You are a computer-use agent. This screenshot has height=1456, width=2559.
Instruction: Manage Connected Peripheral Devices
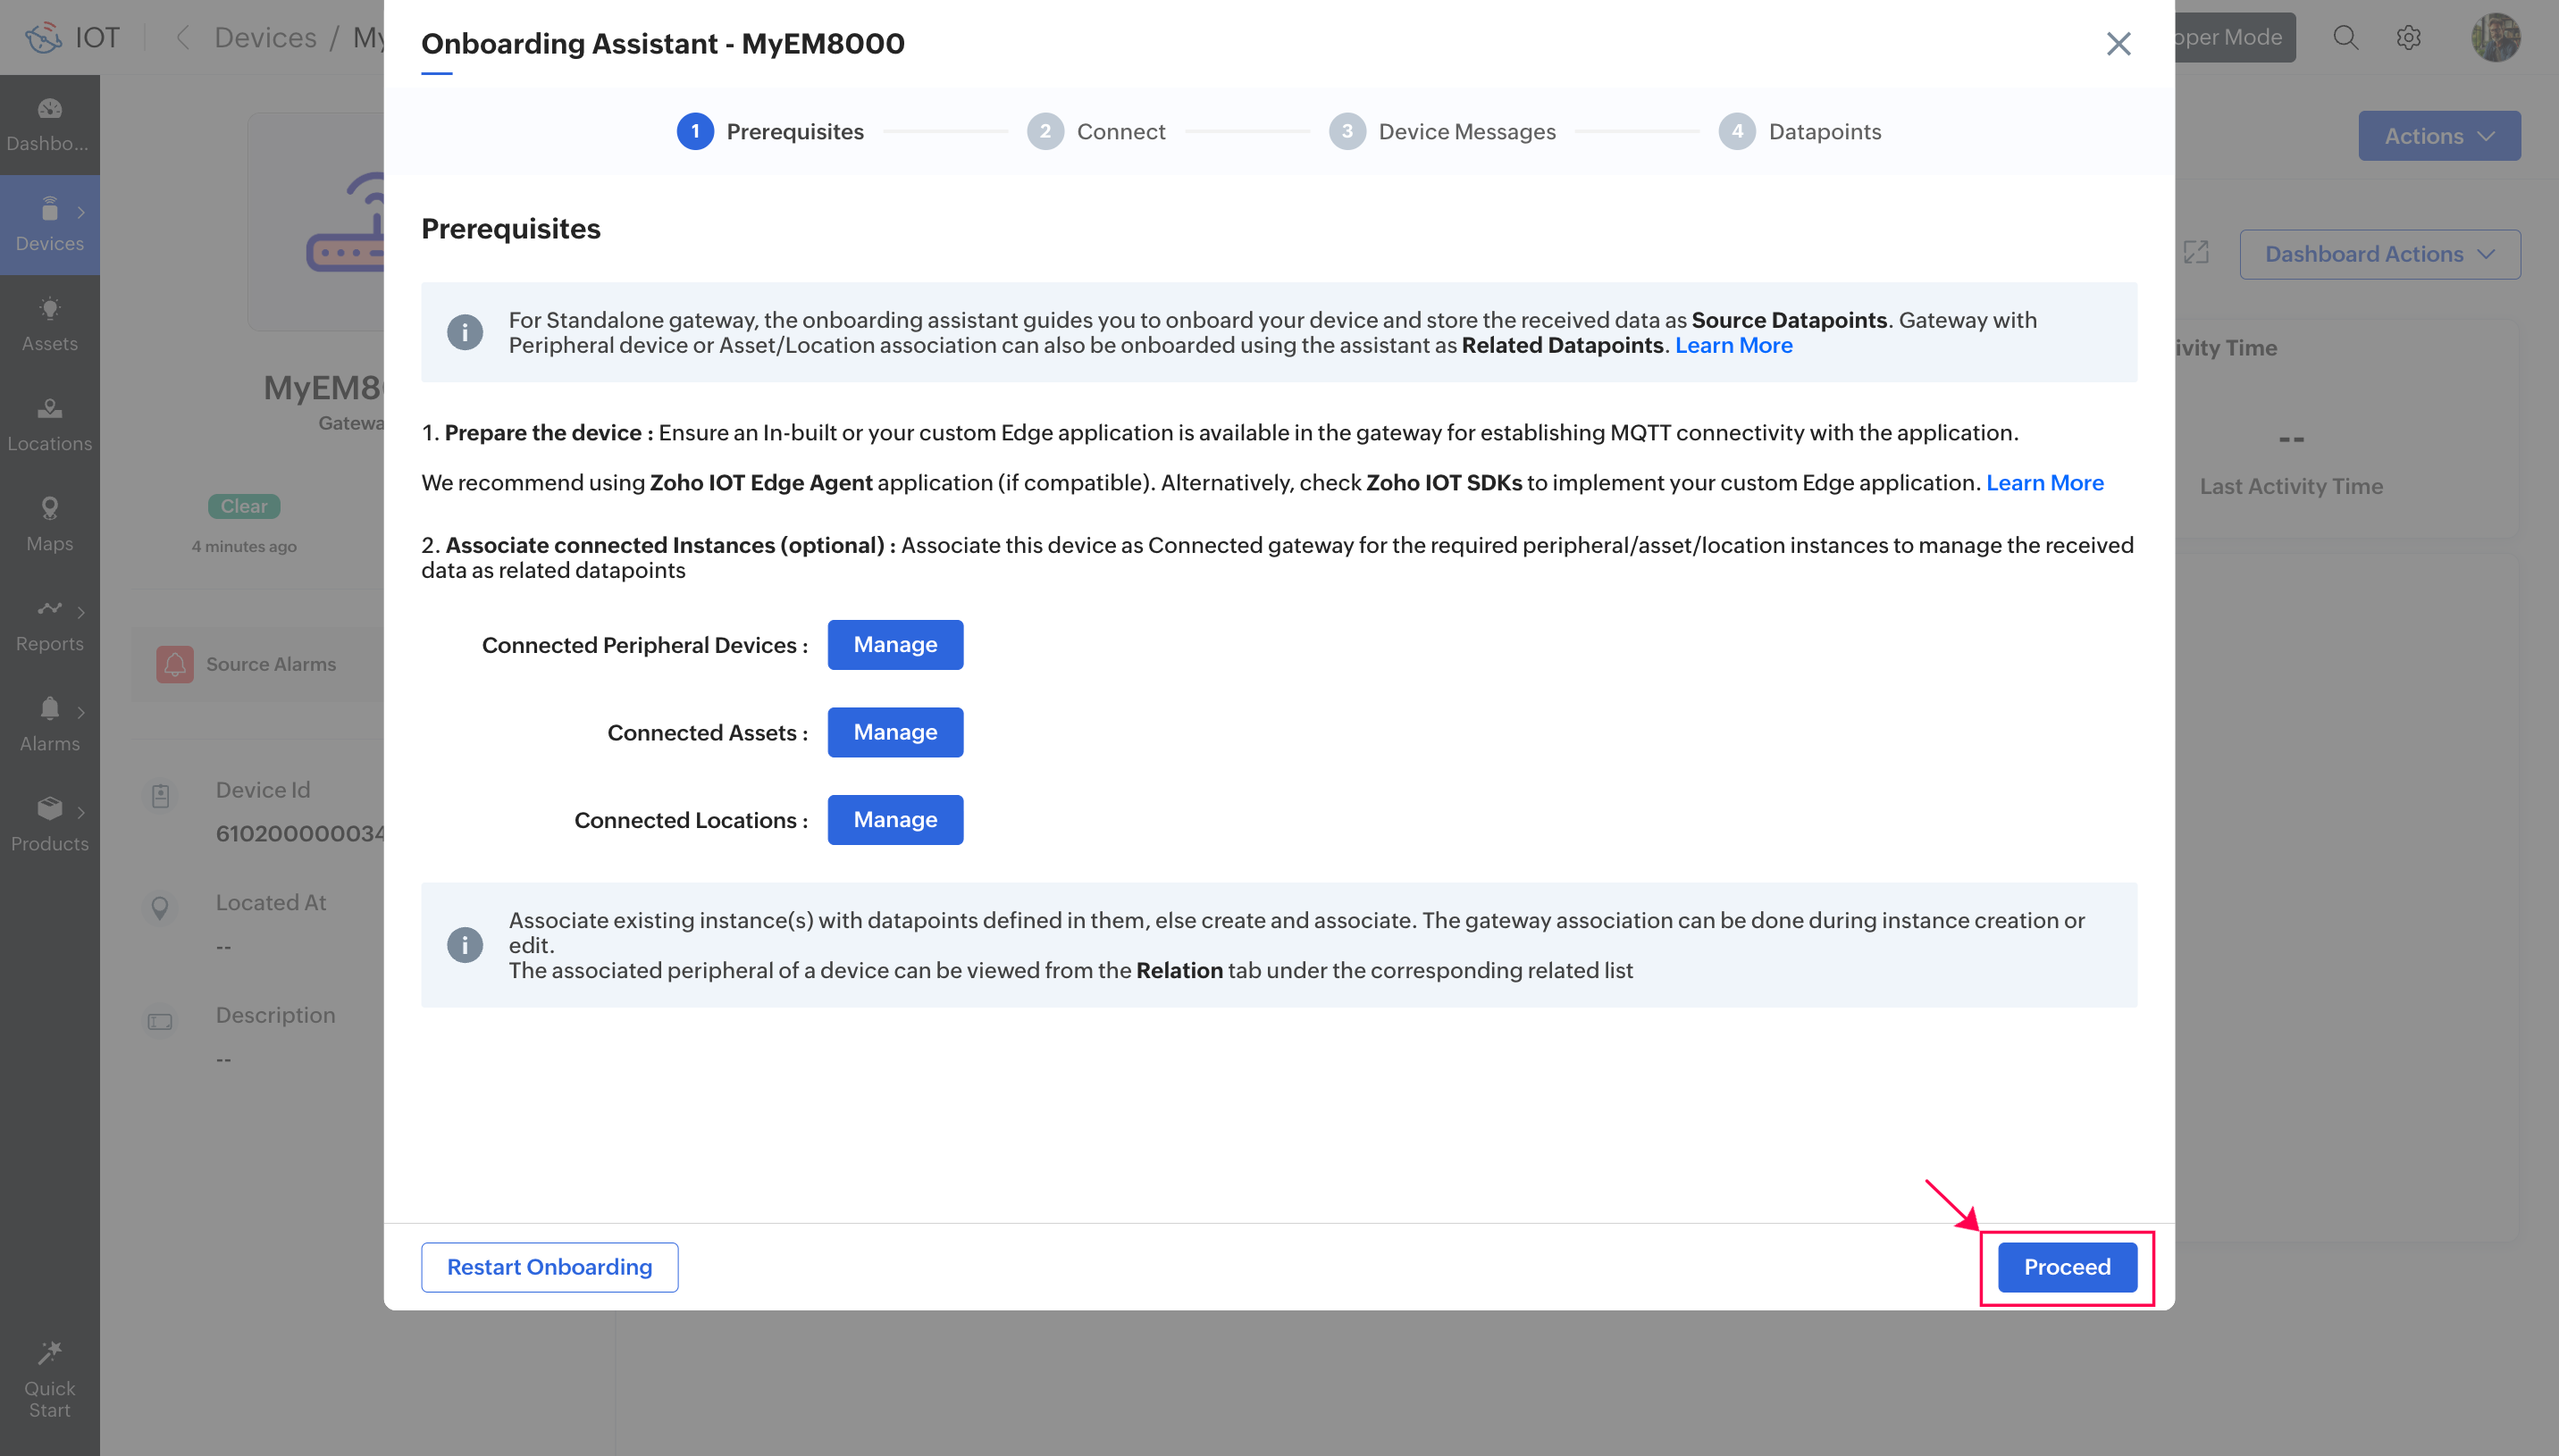(895, 645)
